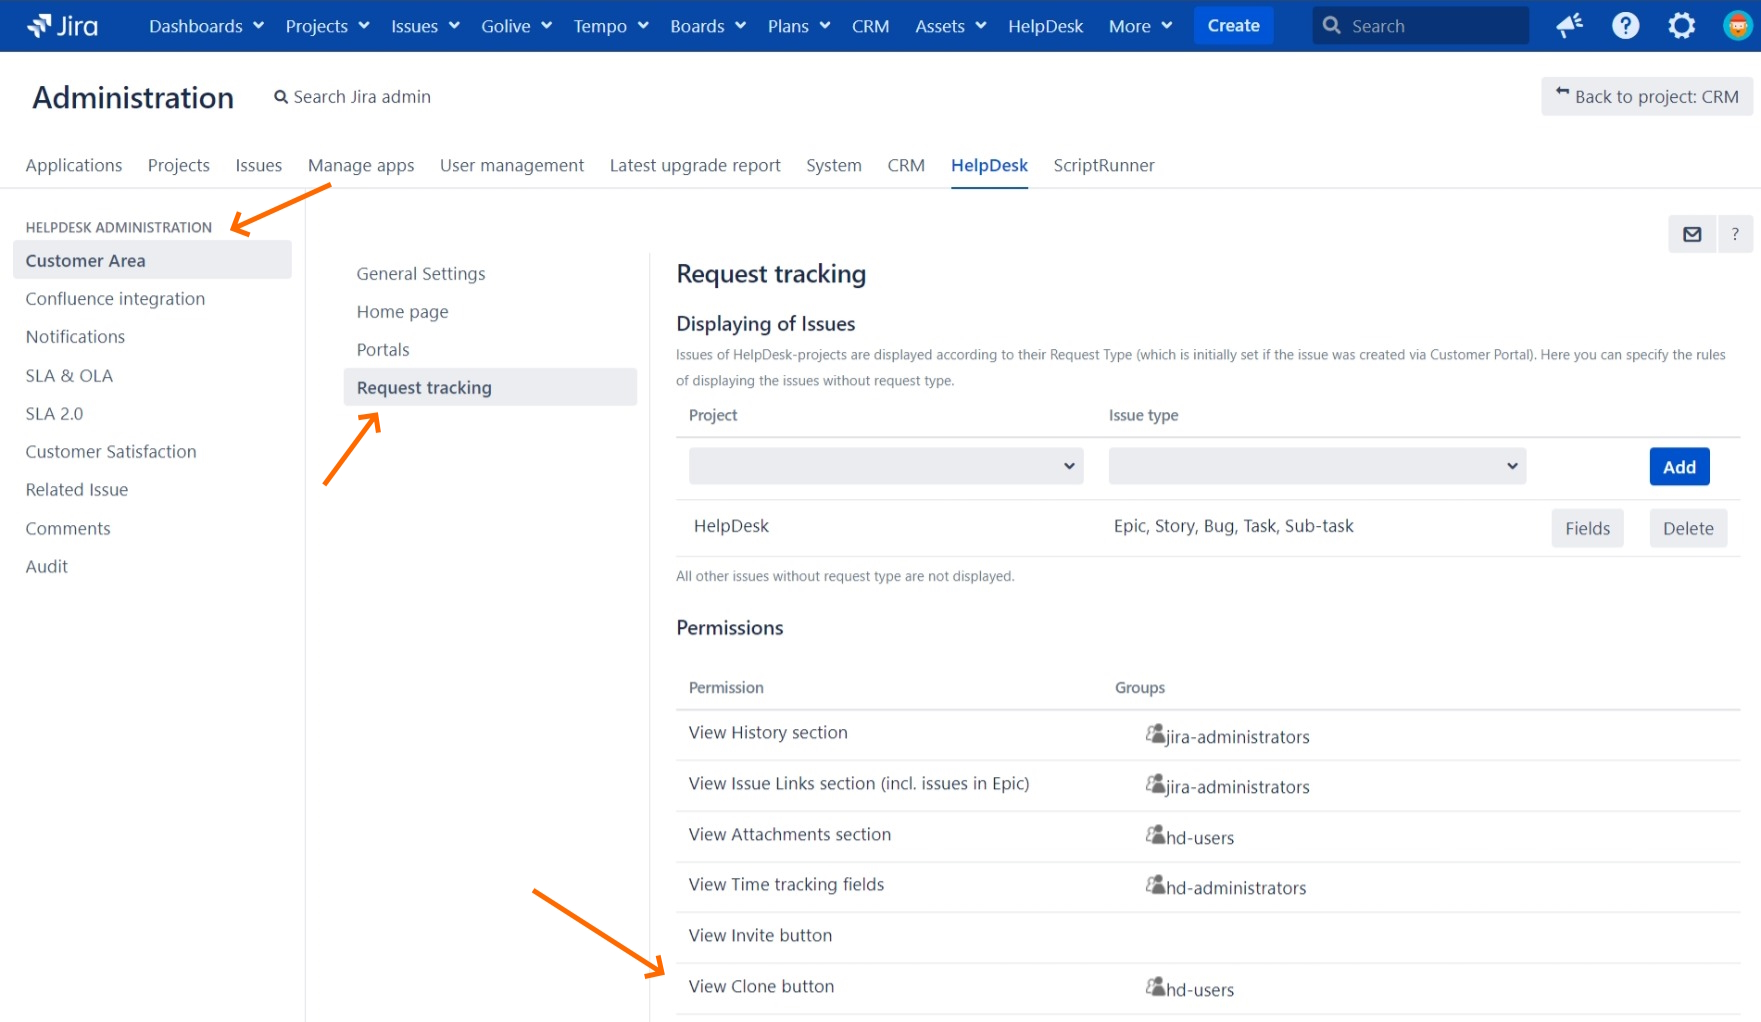Click the small question mark help button
The image size is (1761, 1022).
coord(1735,234)
